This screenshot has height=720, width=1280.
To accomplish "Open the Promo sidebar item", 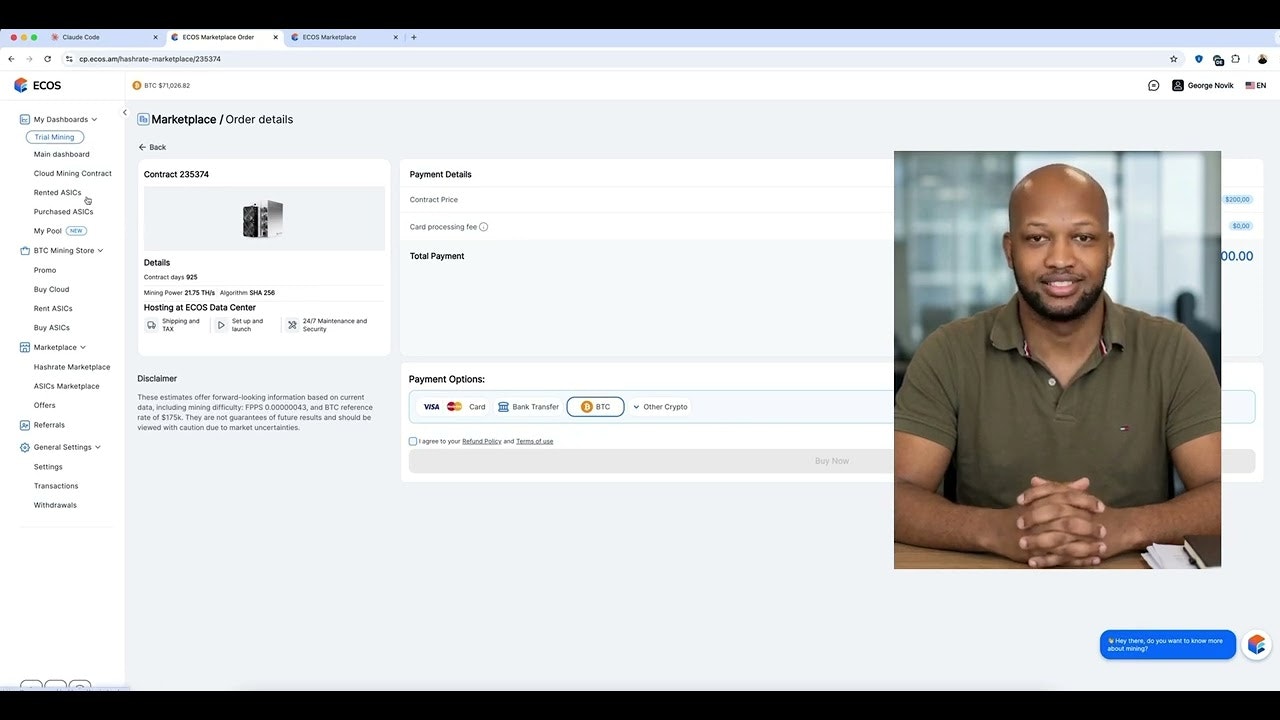I will [x=45, y=270].
